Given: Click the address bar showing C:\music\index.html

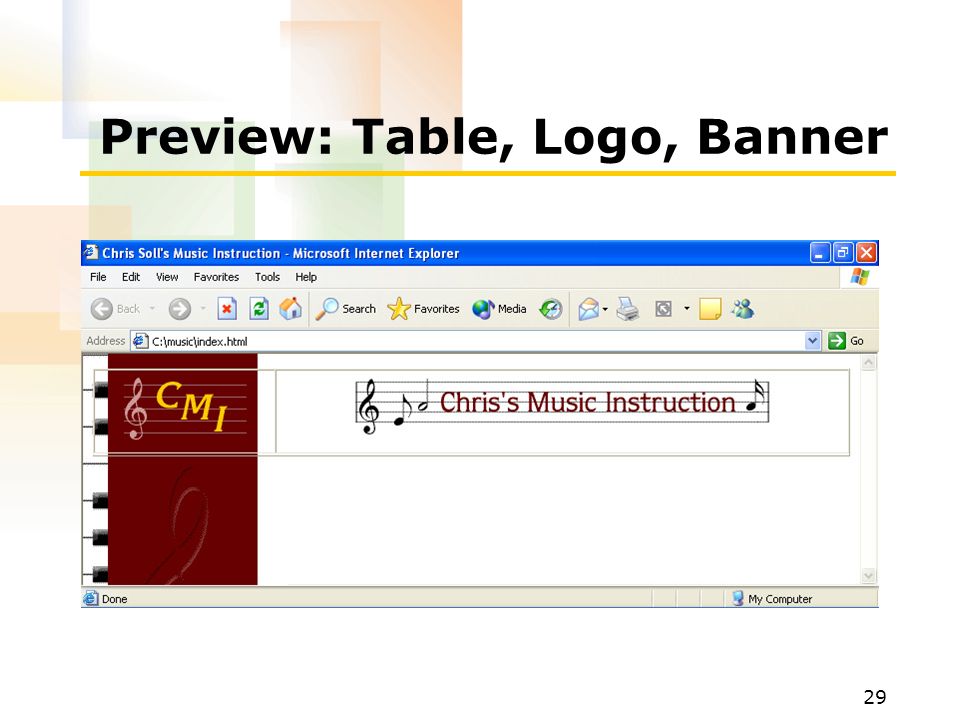Looking at the screenshot, I should pos(475,341).
